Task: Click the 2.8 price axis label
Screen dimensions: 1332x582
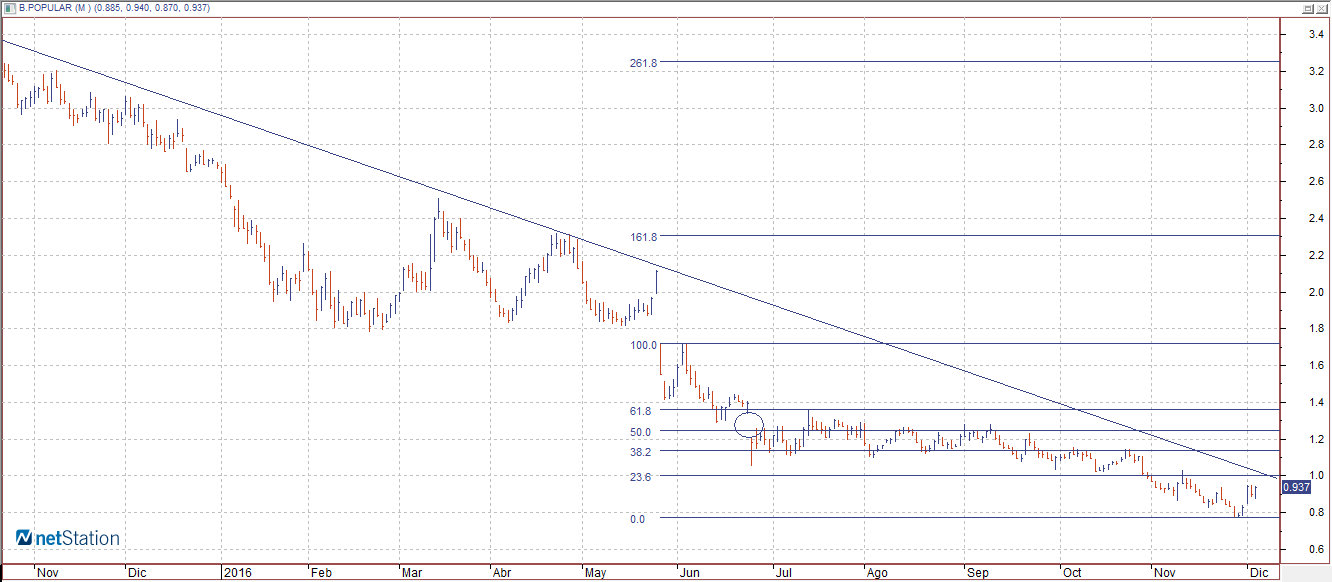Action: click(1318, 146)
